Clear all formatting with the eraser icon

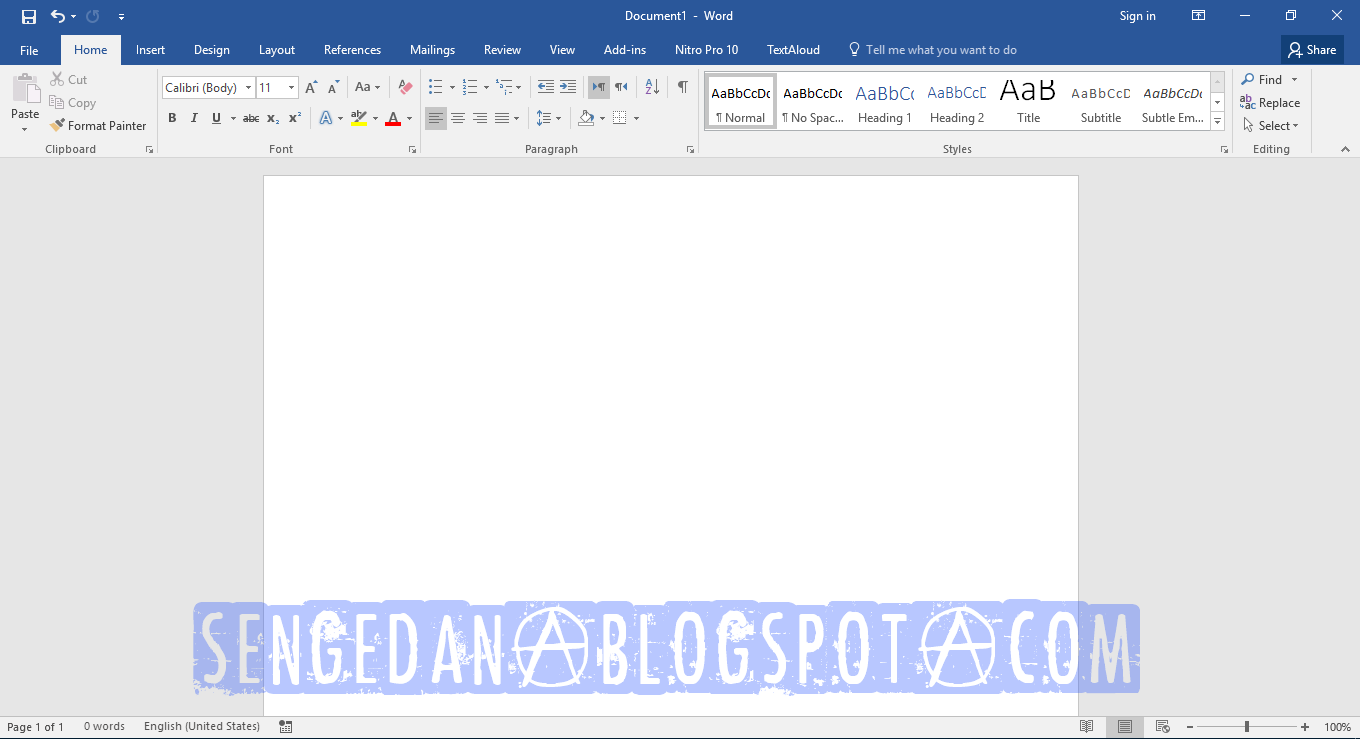pos(405,88)
